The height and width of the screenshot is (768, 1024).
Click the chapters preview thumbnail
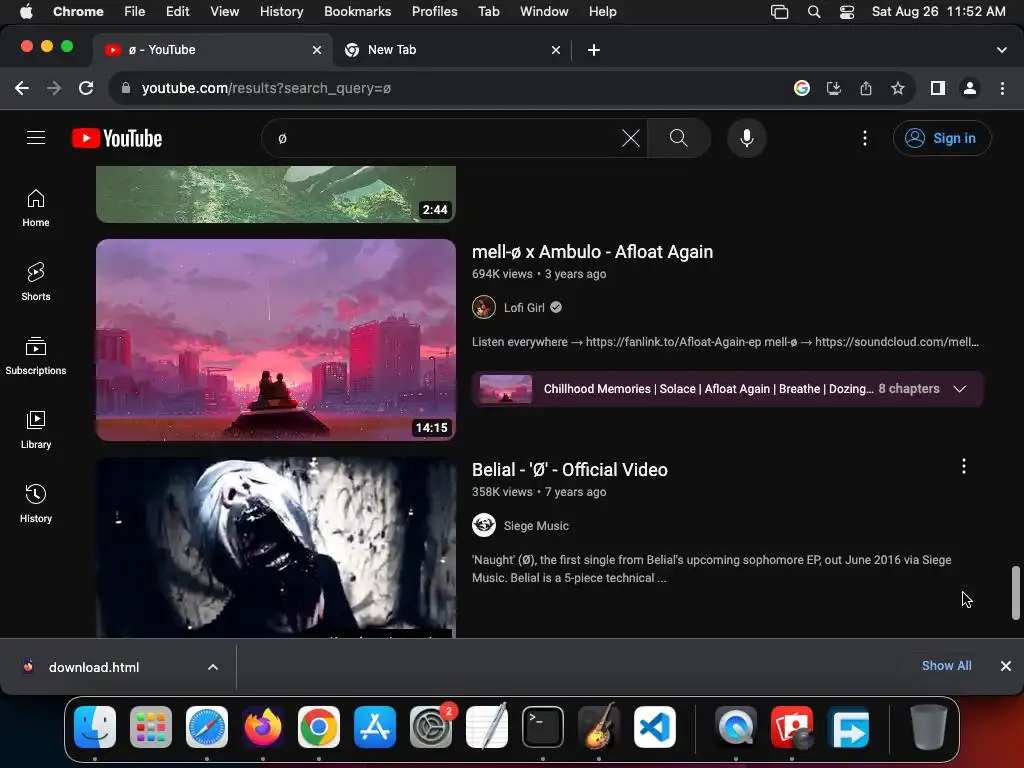(x=505, y=389)
